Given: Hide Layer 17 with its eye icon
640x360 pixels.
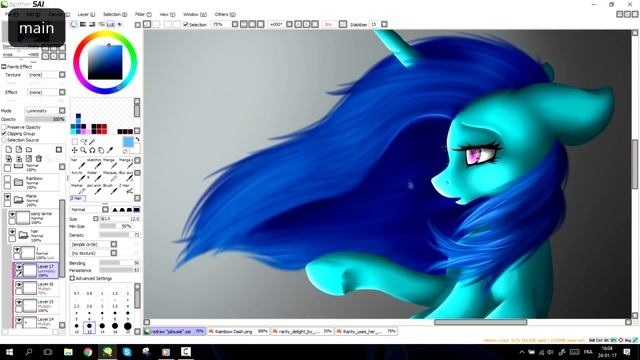Looking at the screenshot, I should 19,267.
